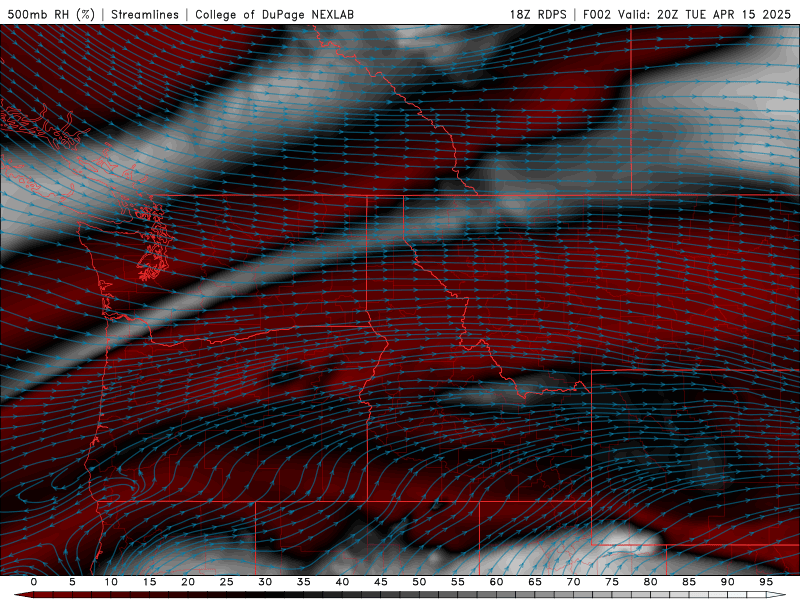Click the '500mb RH (%)' title text
Image resolution: width=800 pixels, height=600 pixels.
(51, 14)
